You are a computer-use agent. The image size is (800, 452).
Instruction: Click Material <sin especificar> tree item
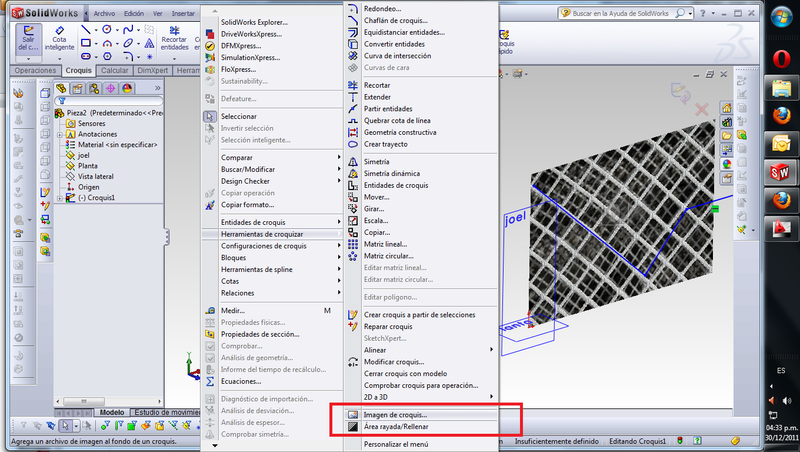117,145
